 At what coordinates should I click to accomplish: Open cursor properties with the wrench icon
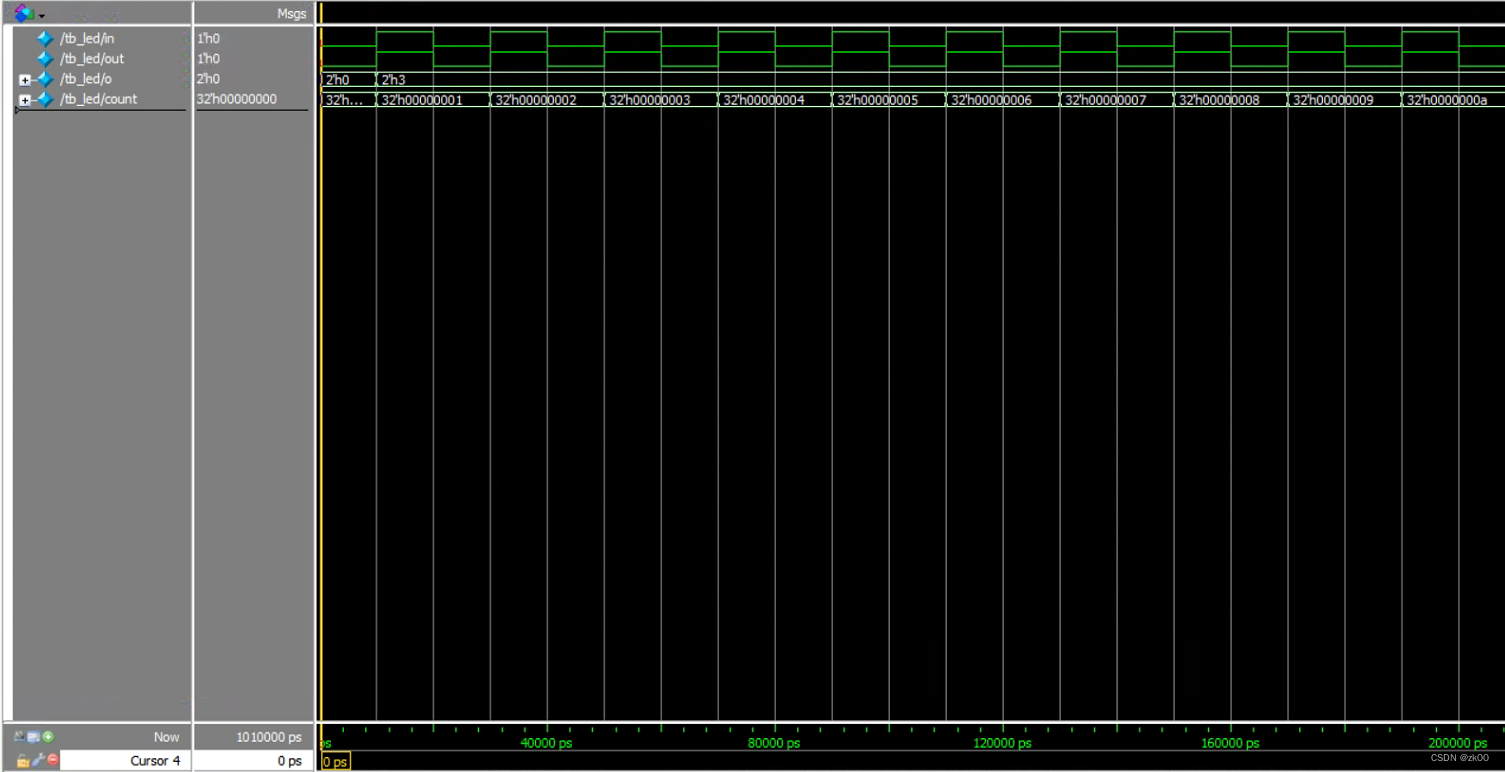38,761
